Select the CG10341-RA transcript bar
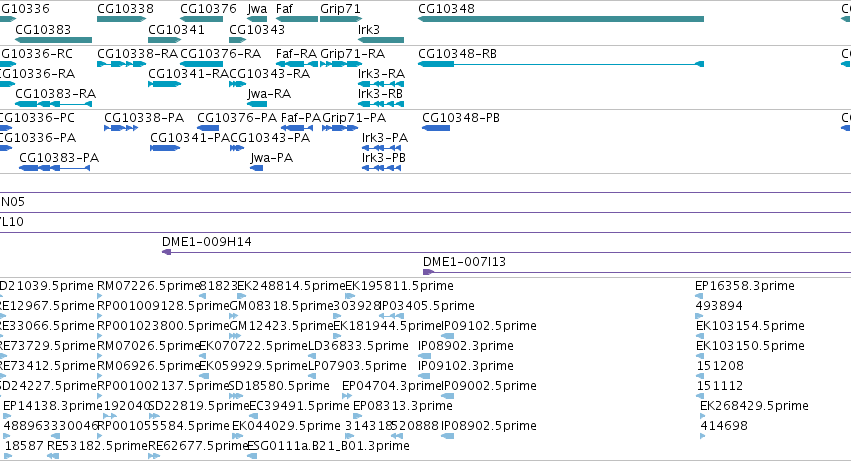 (165, 84)
